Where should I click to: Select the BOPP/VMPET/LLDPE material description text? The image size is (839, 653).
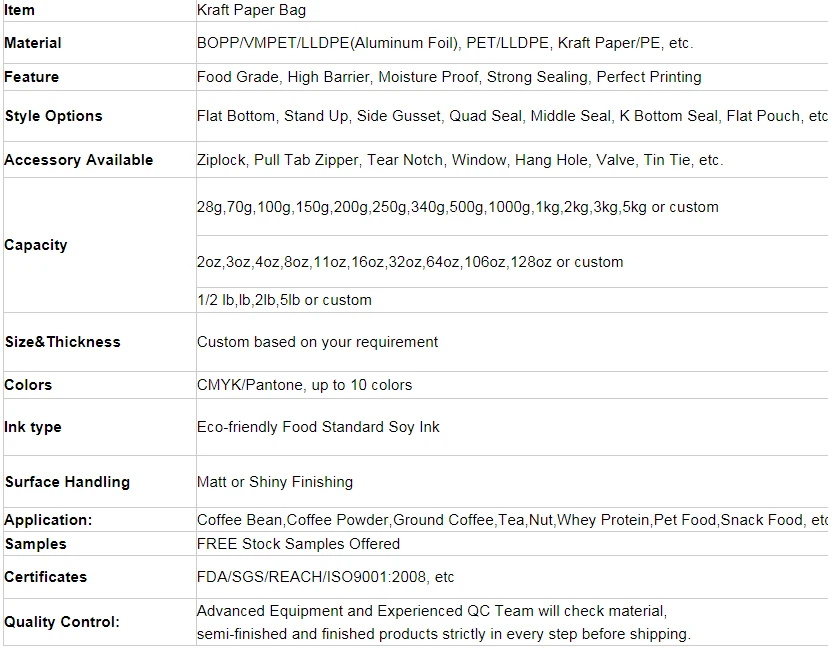pyautogui.click(x=445, y=43)
